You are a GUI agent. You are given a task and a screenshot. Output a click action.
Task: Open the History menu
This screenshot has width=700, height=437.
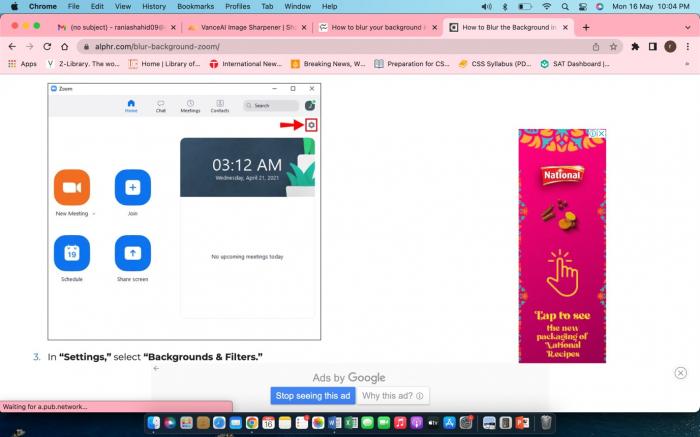coord(154,6)
